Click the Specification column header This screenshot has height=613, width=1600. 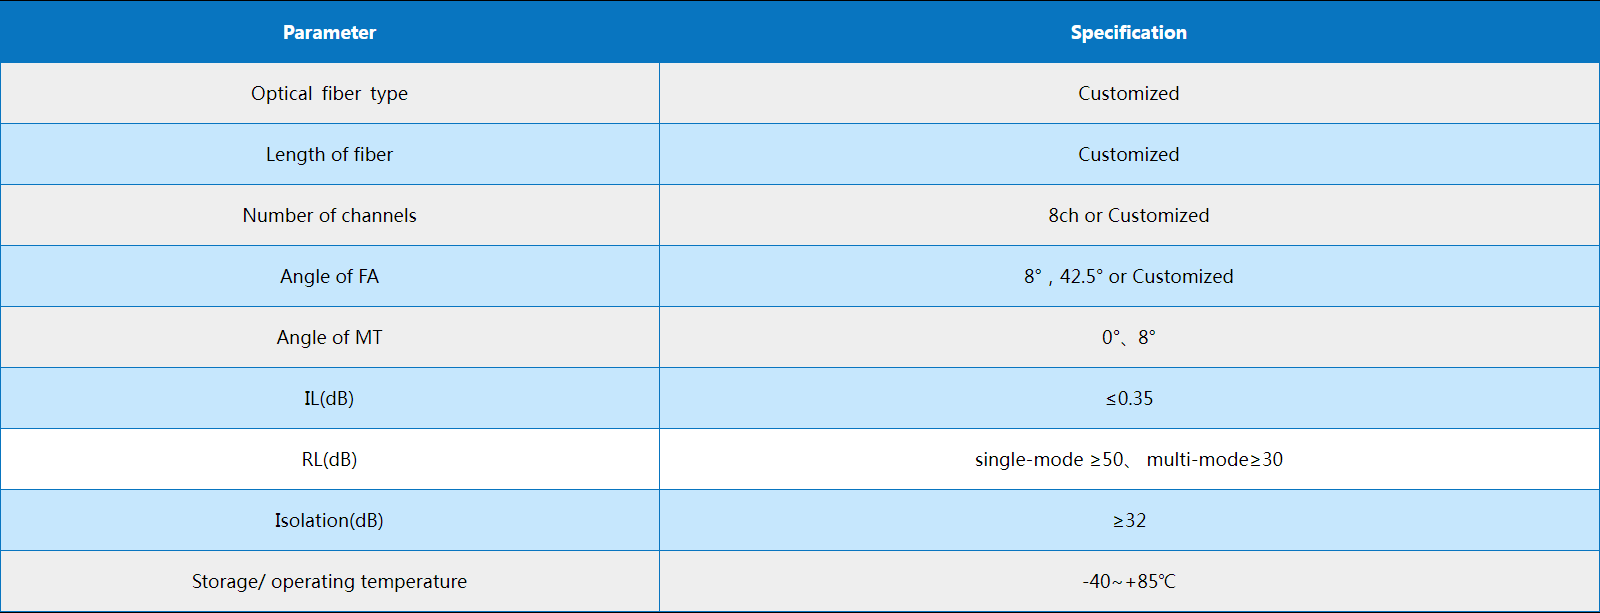pyautogui.click(x=1129, y=32)
